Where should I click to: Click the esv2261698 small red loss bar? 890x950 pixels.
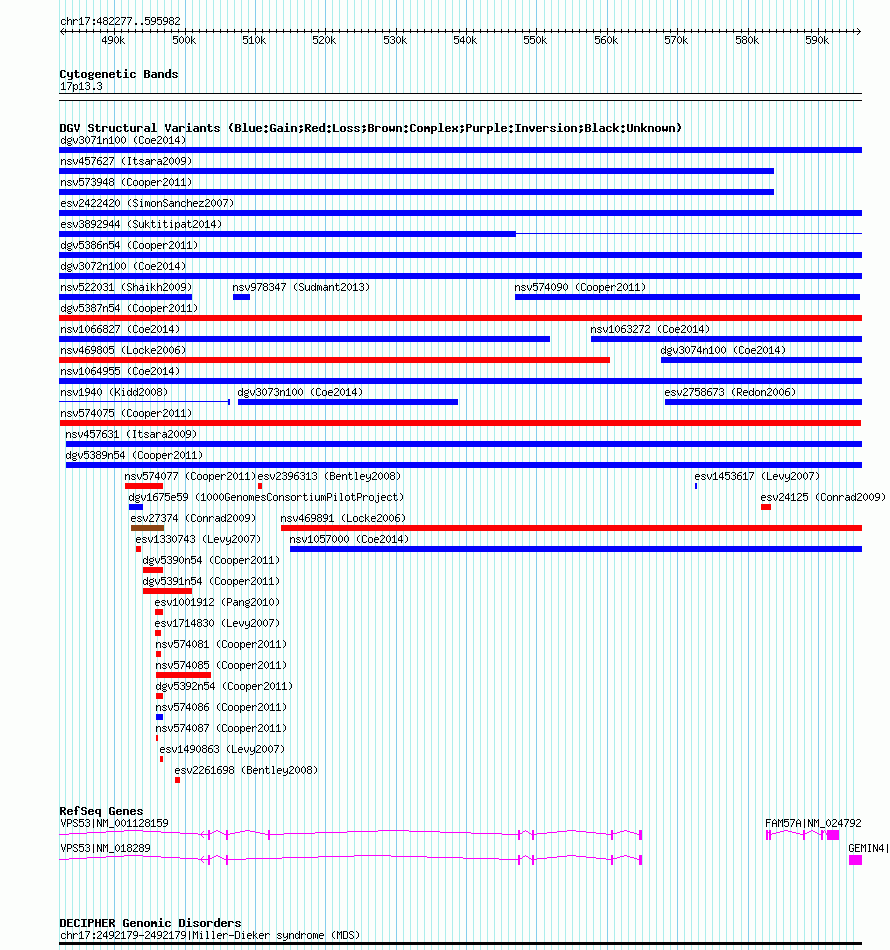(x=178, y=780)
